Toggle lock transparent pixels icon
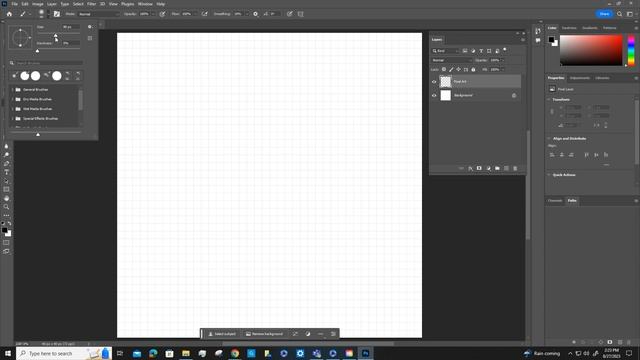640x360 pixels. (x=444, y=69)
